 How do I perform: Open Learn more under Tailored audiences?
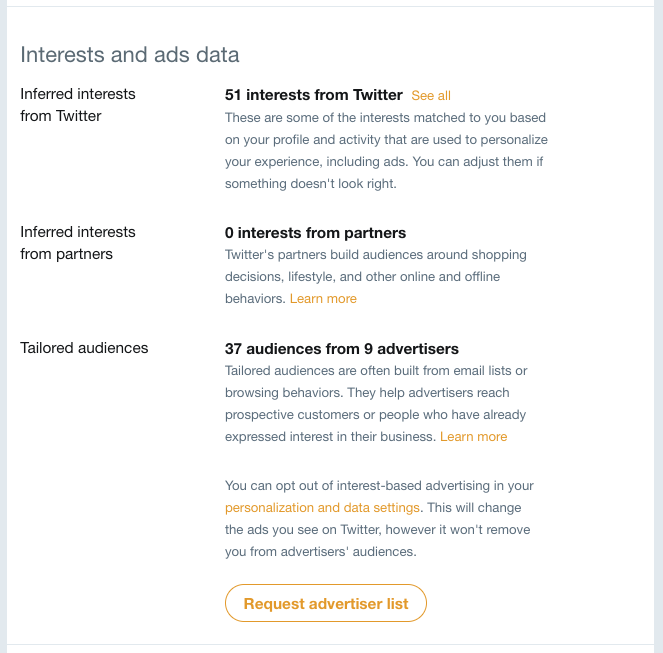(x=473, y=436)
